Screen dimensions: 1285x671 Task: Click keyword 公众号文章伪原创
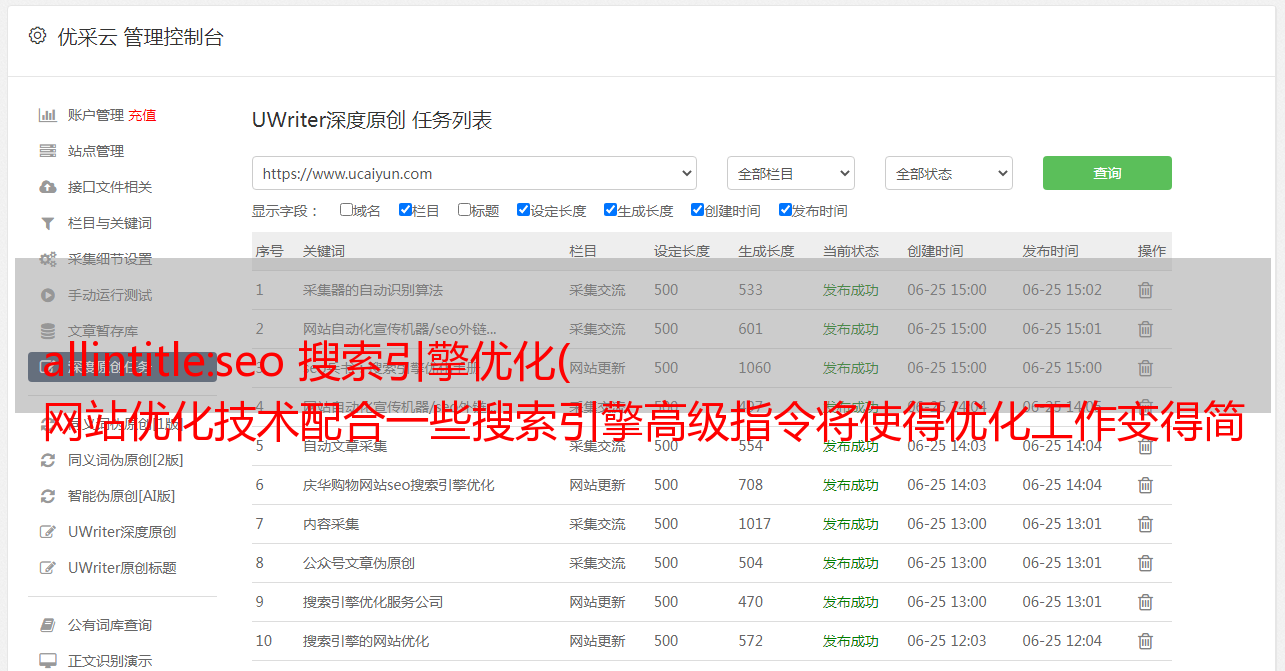pyautogui.click(x=359, y=563)
